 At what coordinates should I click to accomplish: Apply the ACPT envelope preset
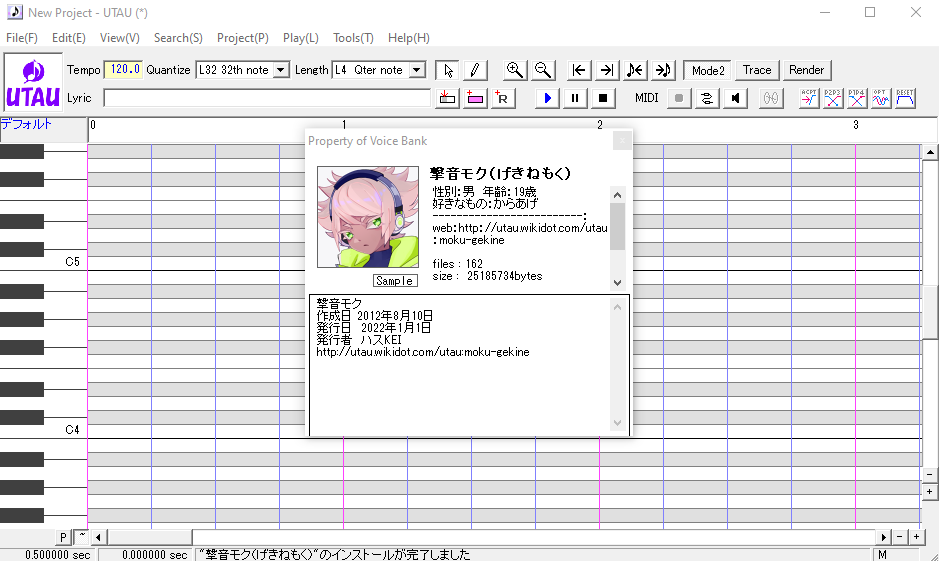tap(809, 98)
